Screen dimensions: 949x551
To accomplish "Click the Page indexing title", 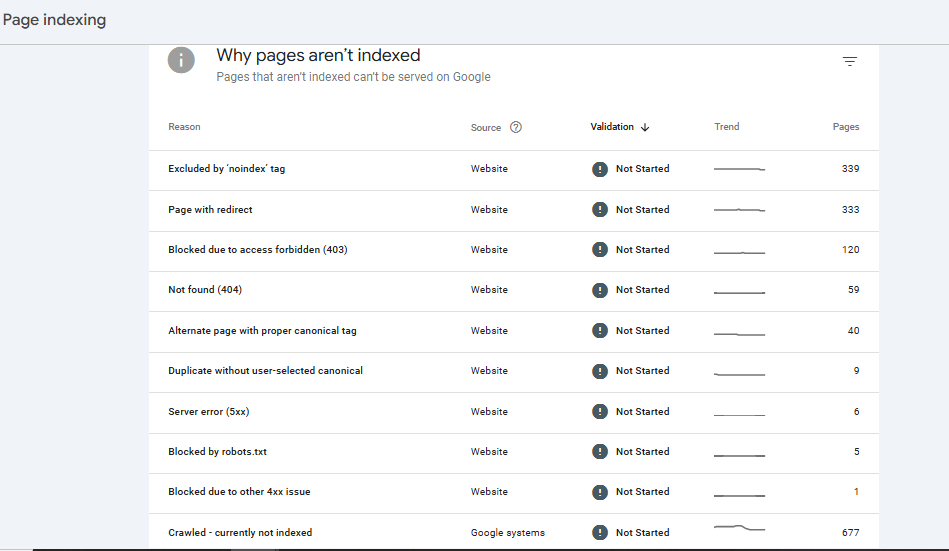I will tap(54, 20).
